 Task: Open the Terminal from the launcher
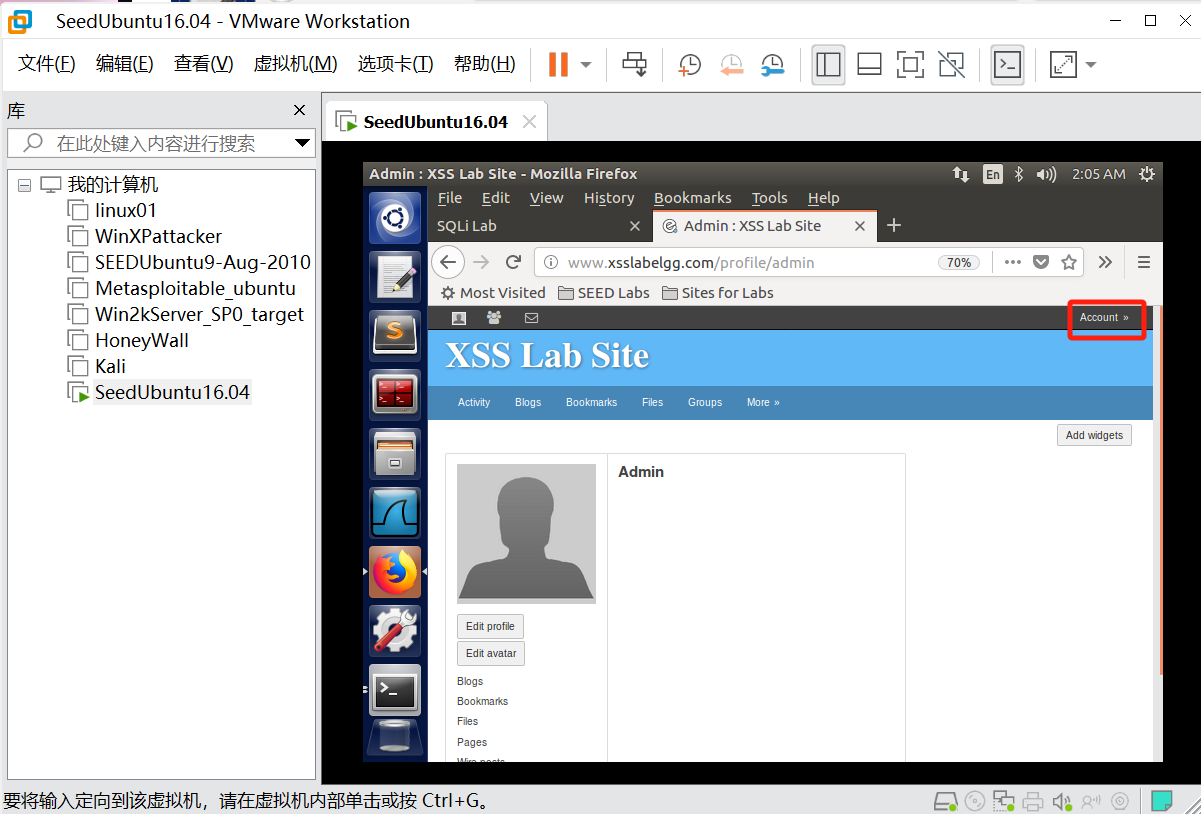pyautogui.click(x=395, y=690)
